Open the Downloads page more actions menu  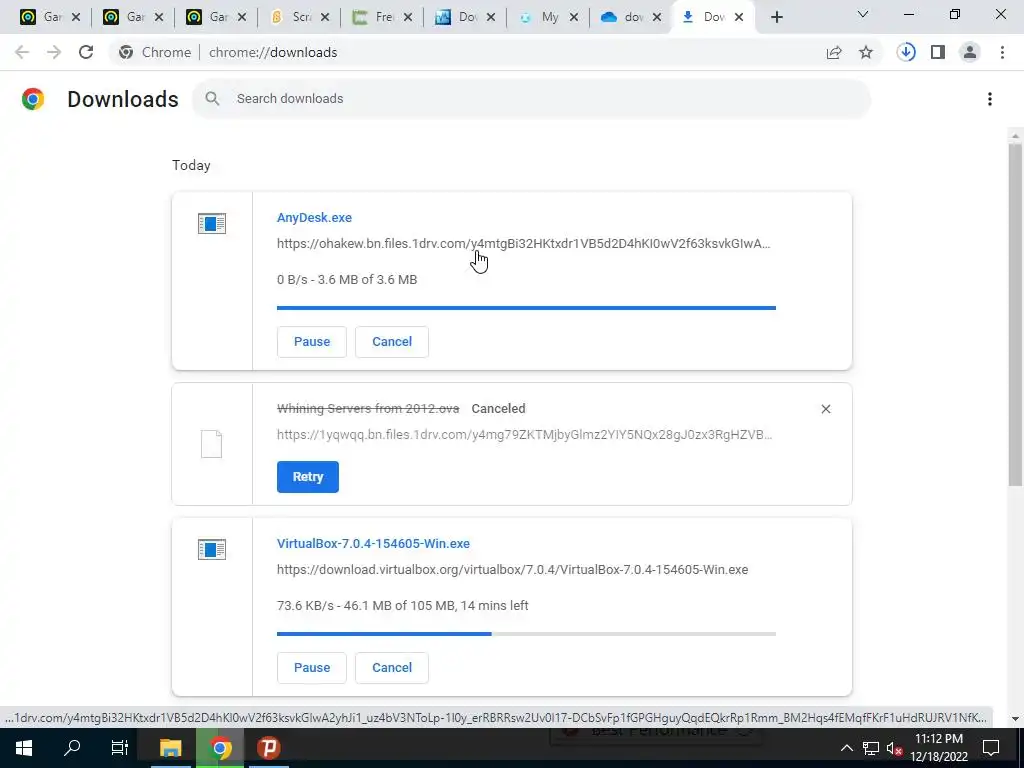(990, 99)
